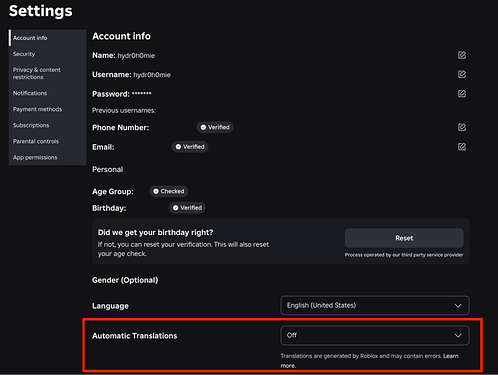
Task: Edit the Username pencil icon
Action: (x=462, y=74)
